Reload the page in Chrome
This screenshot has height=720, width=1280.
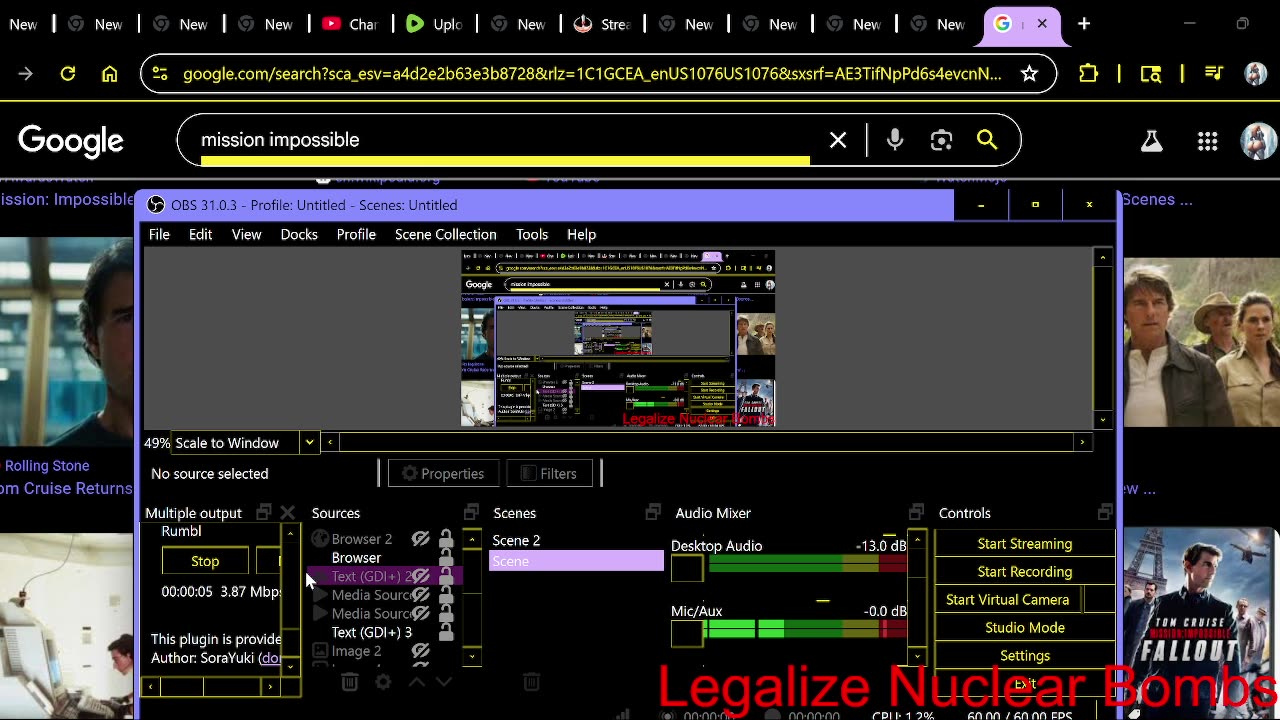tap(68, 74)
